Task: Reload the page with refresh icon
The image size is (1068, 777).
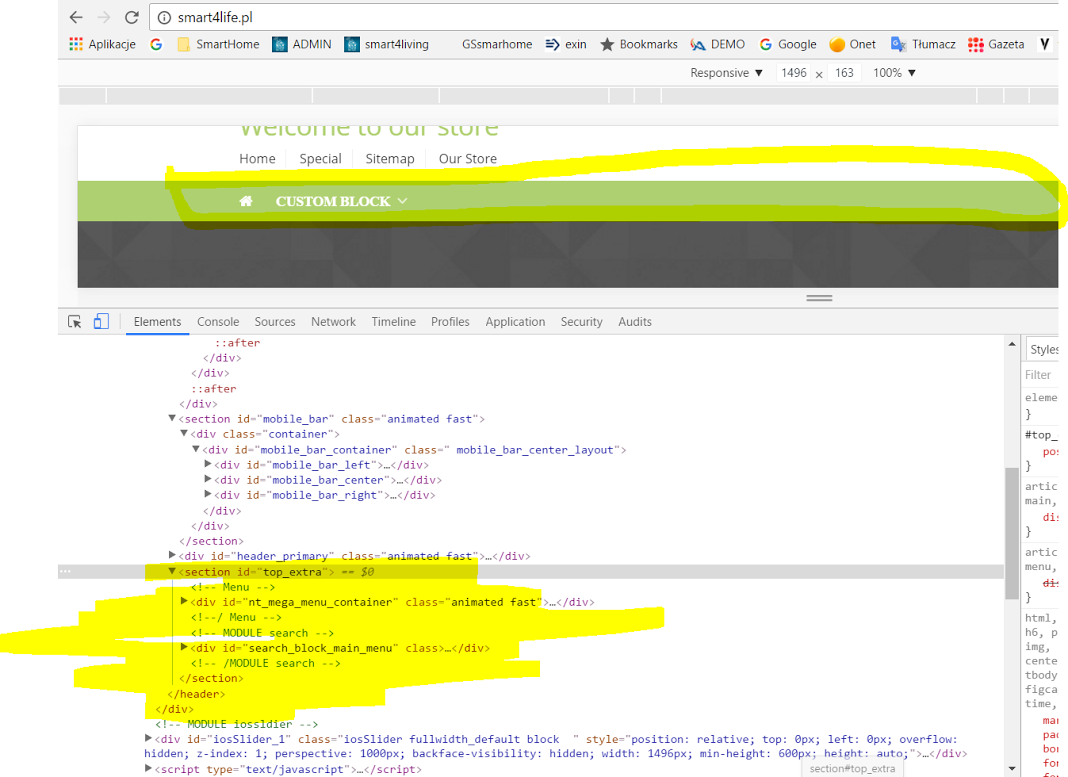Action: (x=131, y=17)
